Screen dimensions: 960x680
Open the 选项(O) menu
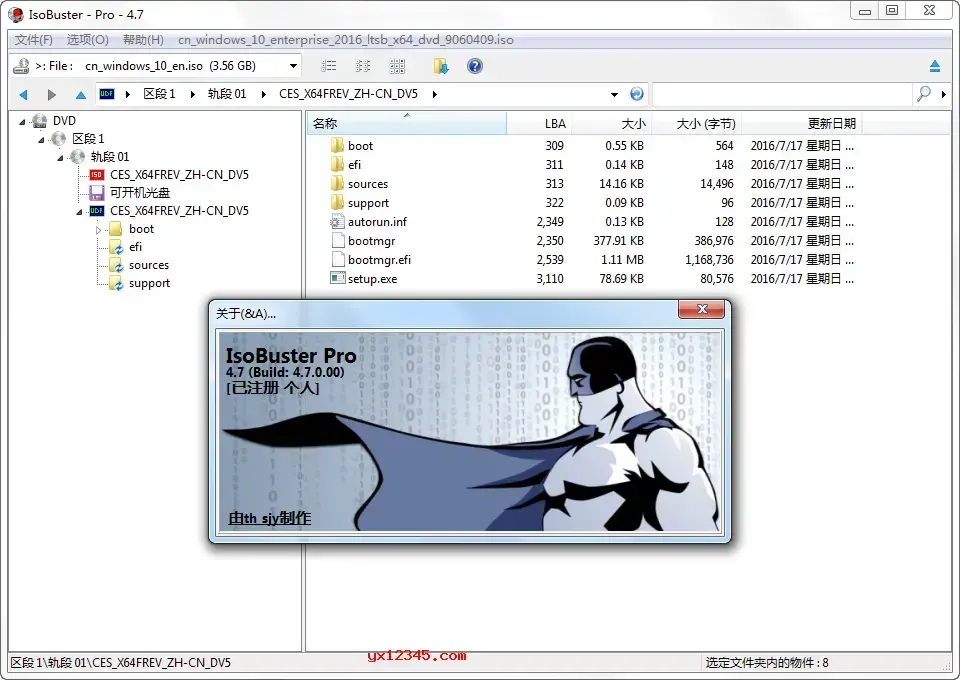(x=88, y=40)
